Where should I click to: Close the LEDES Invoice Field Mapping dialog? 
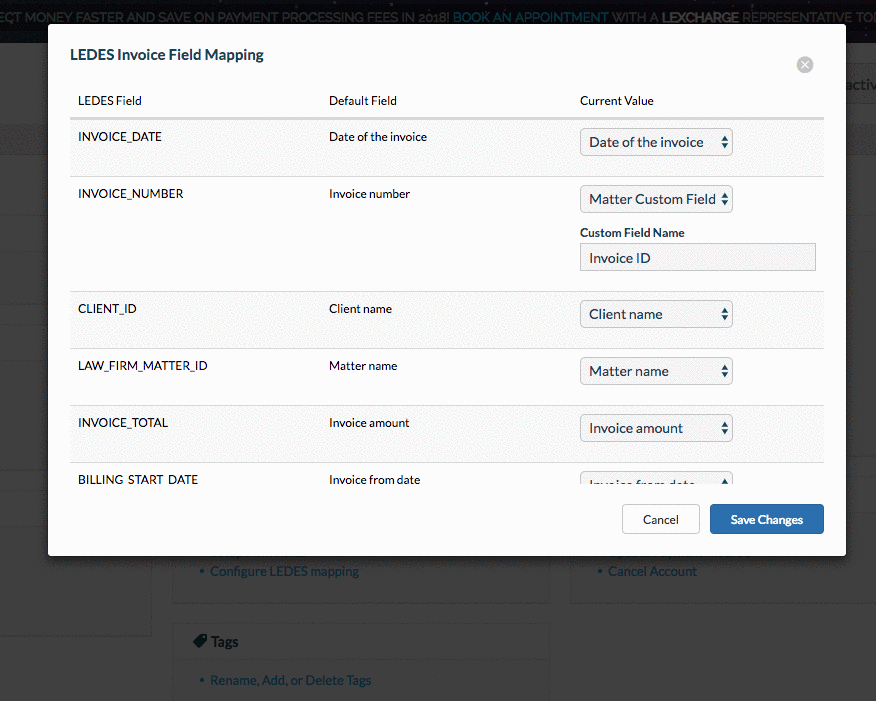804,64
